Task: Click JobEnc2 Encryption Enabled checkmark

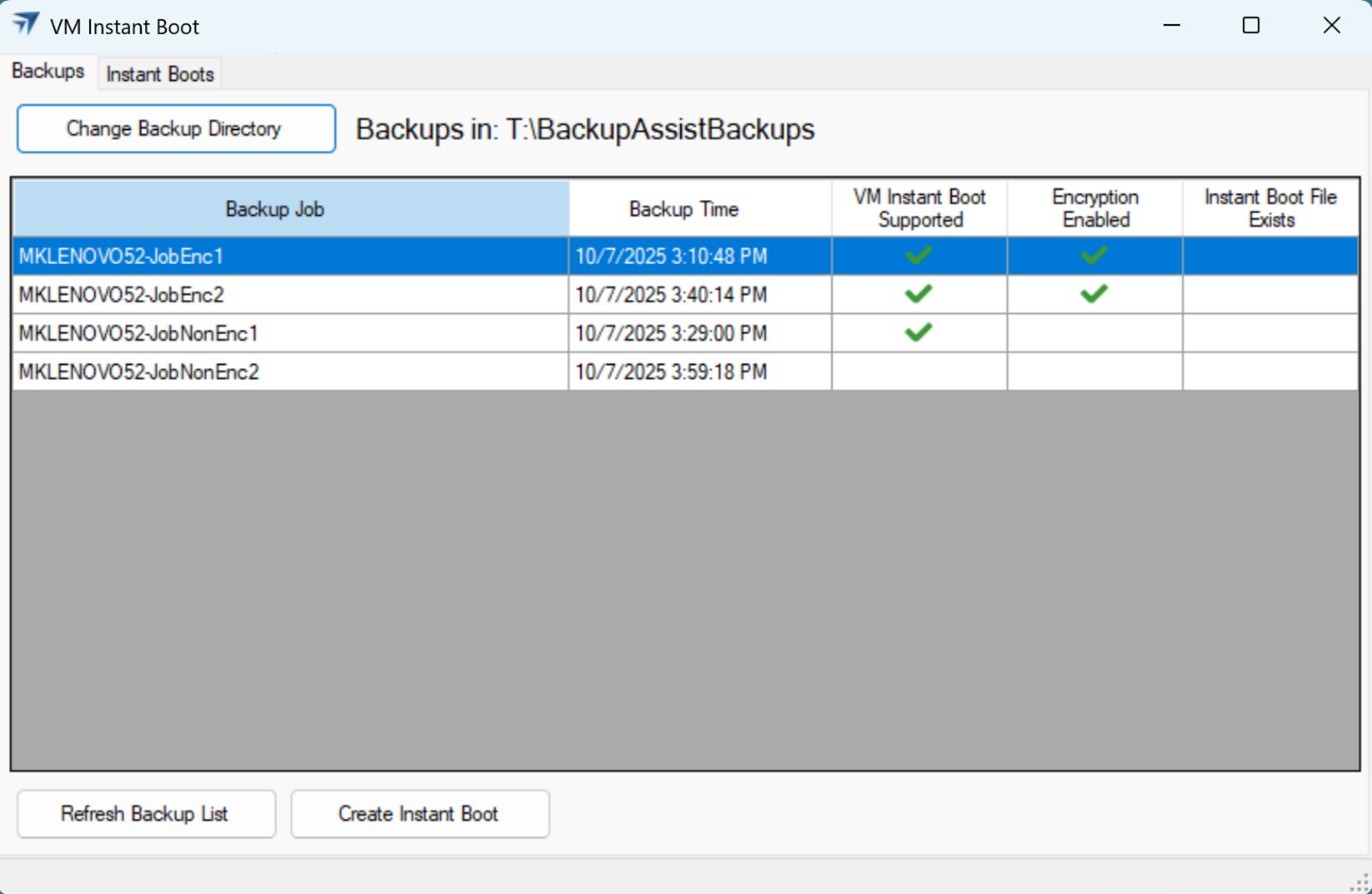Action: tap(1094, 294)
